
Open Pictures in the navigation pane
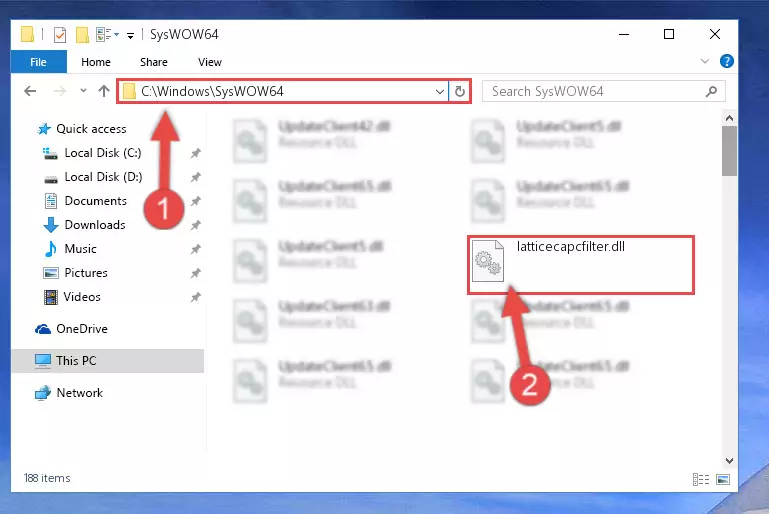pos(85,273)
